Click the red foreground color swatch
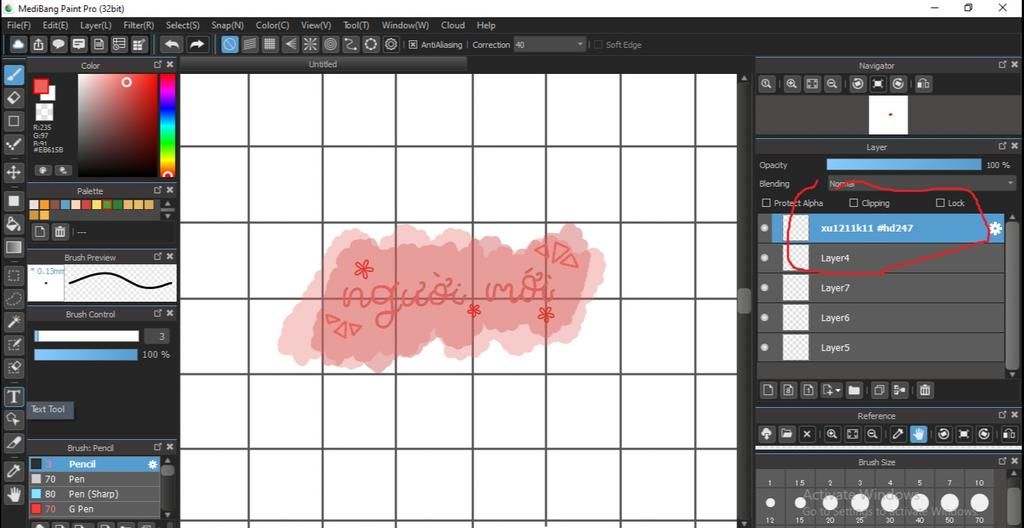Screen dimensions: 1024x528 point(41,86)
